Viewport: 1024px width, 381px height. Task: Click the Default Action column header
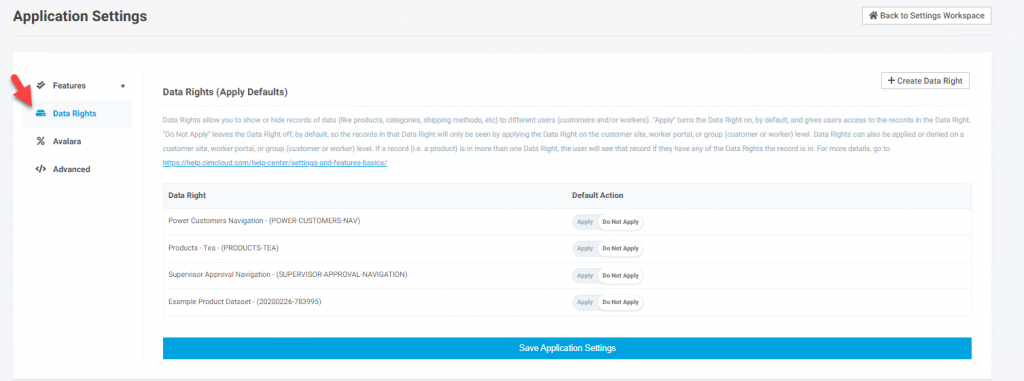[598, 195]
